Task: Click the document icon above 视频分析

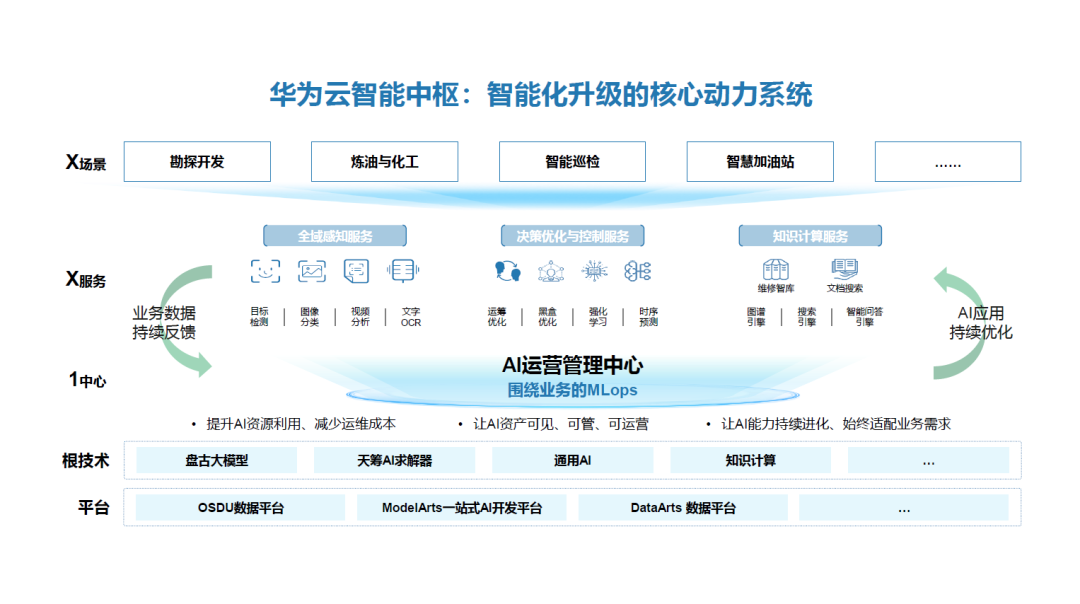Action: pos(357,271)
